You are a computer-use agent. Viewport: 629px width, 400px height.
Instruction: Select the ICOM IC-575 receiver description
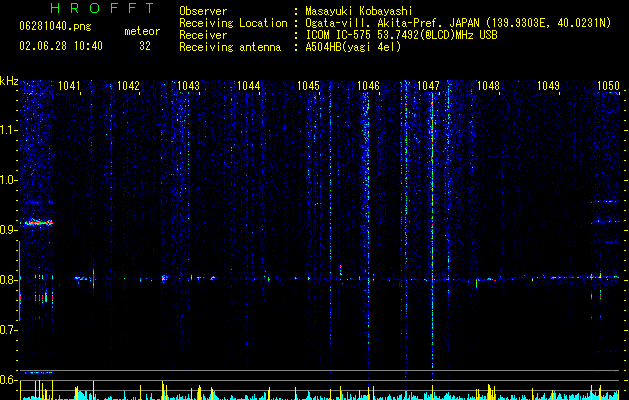[401, 35]
